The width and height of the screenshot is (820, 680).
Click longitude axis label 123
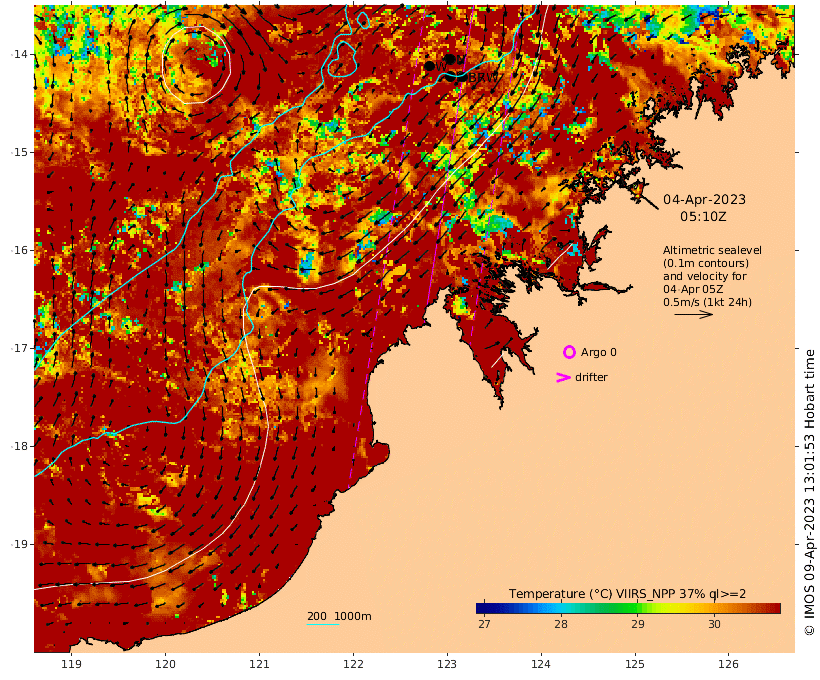pos(447,664)
